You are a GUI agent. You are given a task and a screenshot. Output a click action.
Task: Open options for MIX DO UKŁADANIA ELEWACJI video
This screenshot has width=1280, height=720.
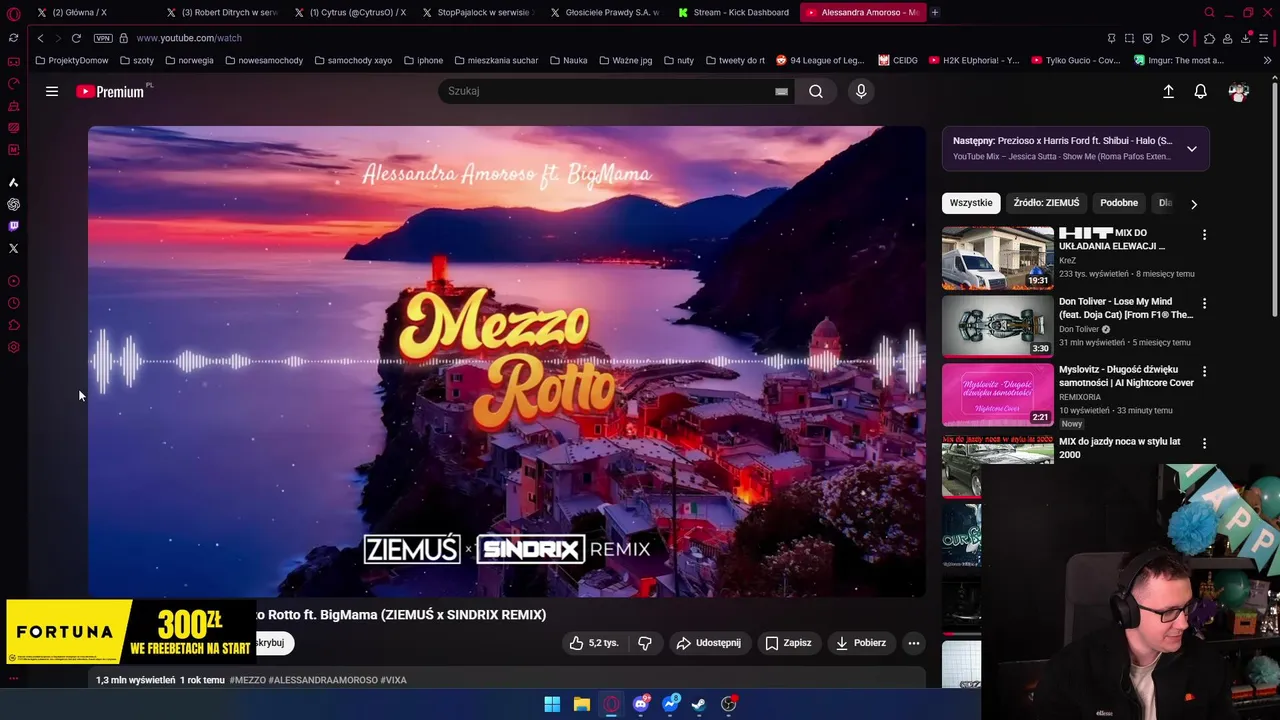(1204, 235)
